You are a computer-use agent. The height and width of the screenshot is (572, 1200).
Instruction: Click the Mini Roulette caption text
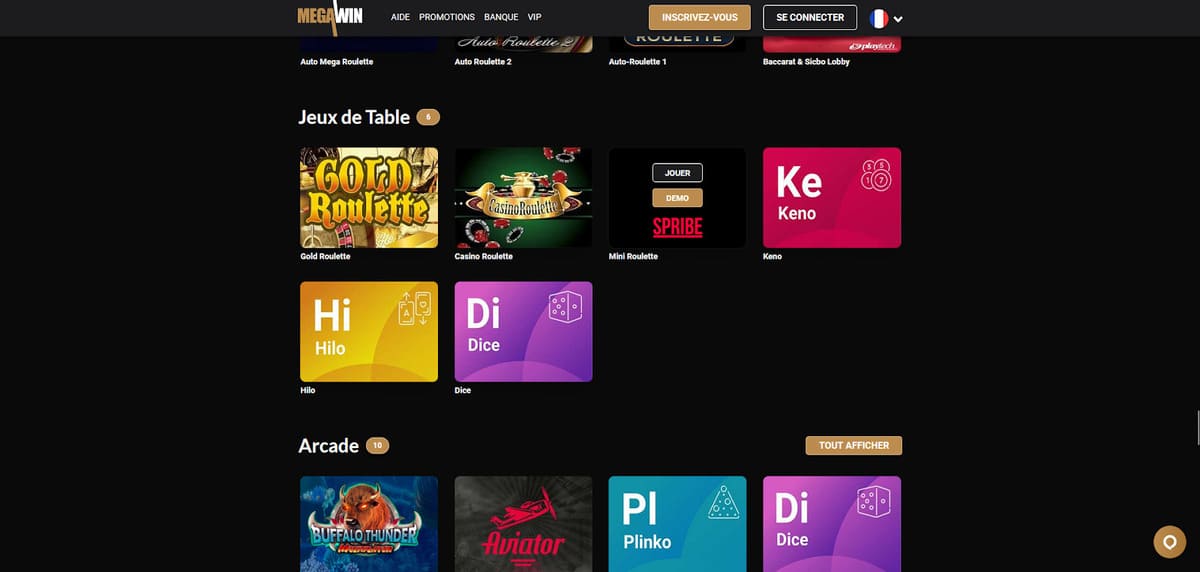point(633,256)
